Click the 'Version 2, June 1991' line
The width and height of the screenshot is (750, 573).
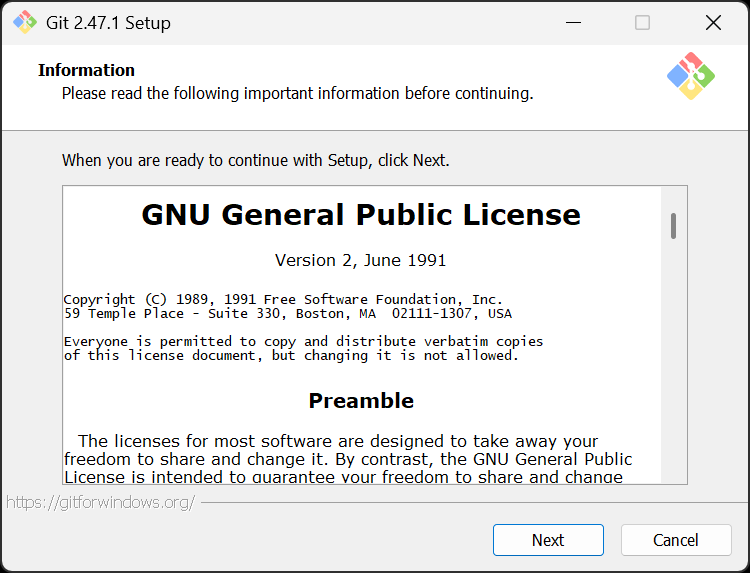(x=360, y=260)
